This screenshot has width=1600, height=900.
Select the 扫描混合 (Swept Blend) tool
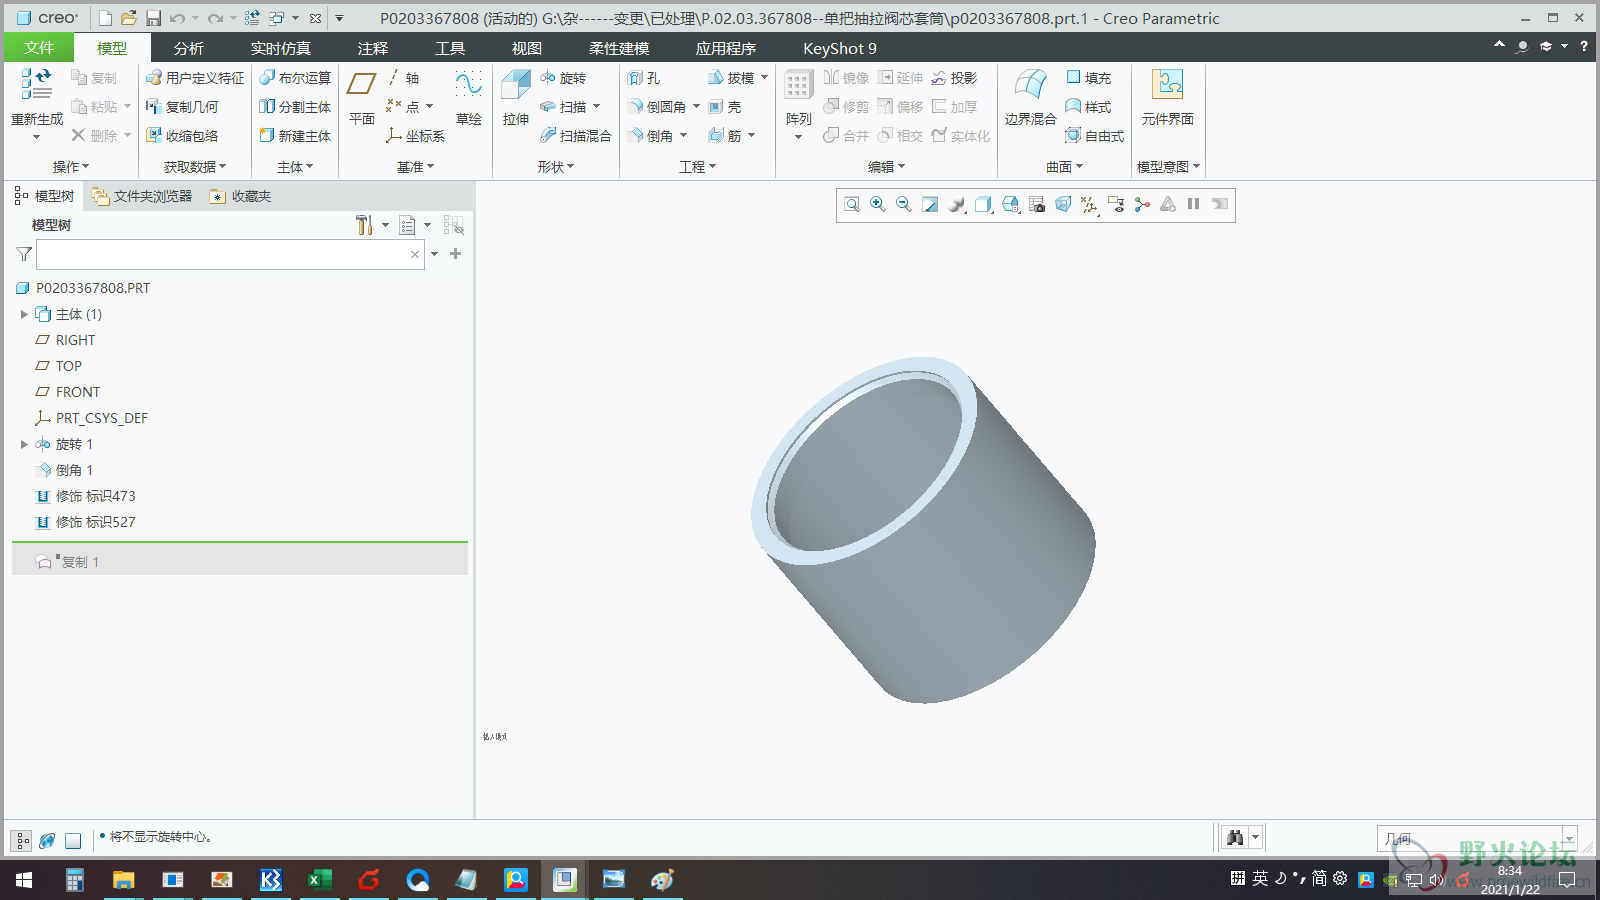coord(576,136)
